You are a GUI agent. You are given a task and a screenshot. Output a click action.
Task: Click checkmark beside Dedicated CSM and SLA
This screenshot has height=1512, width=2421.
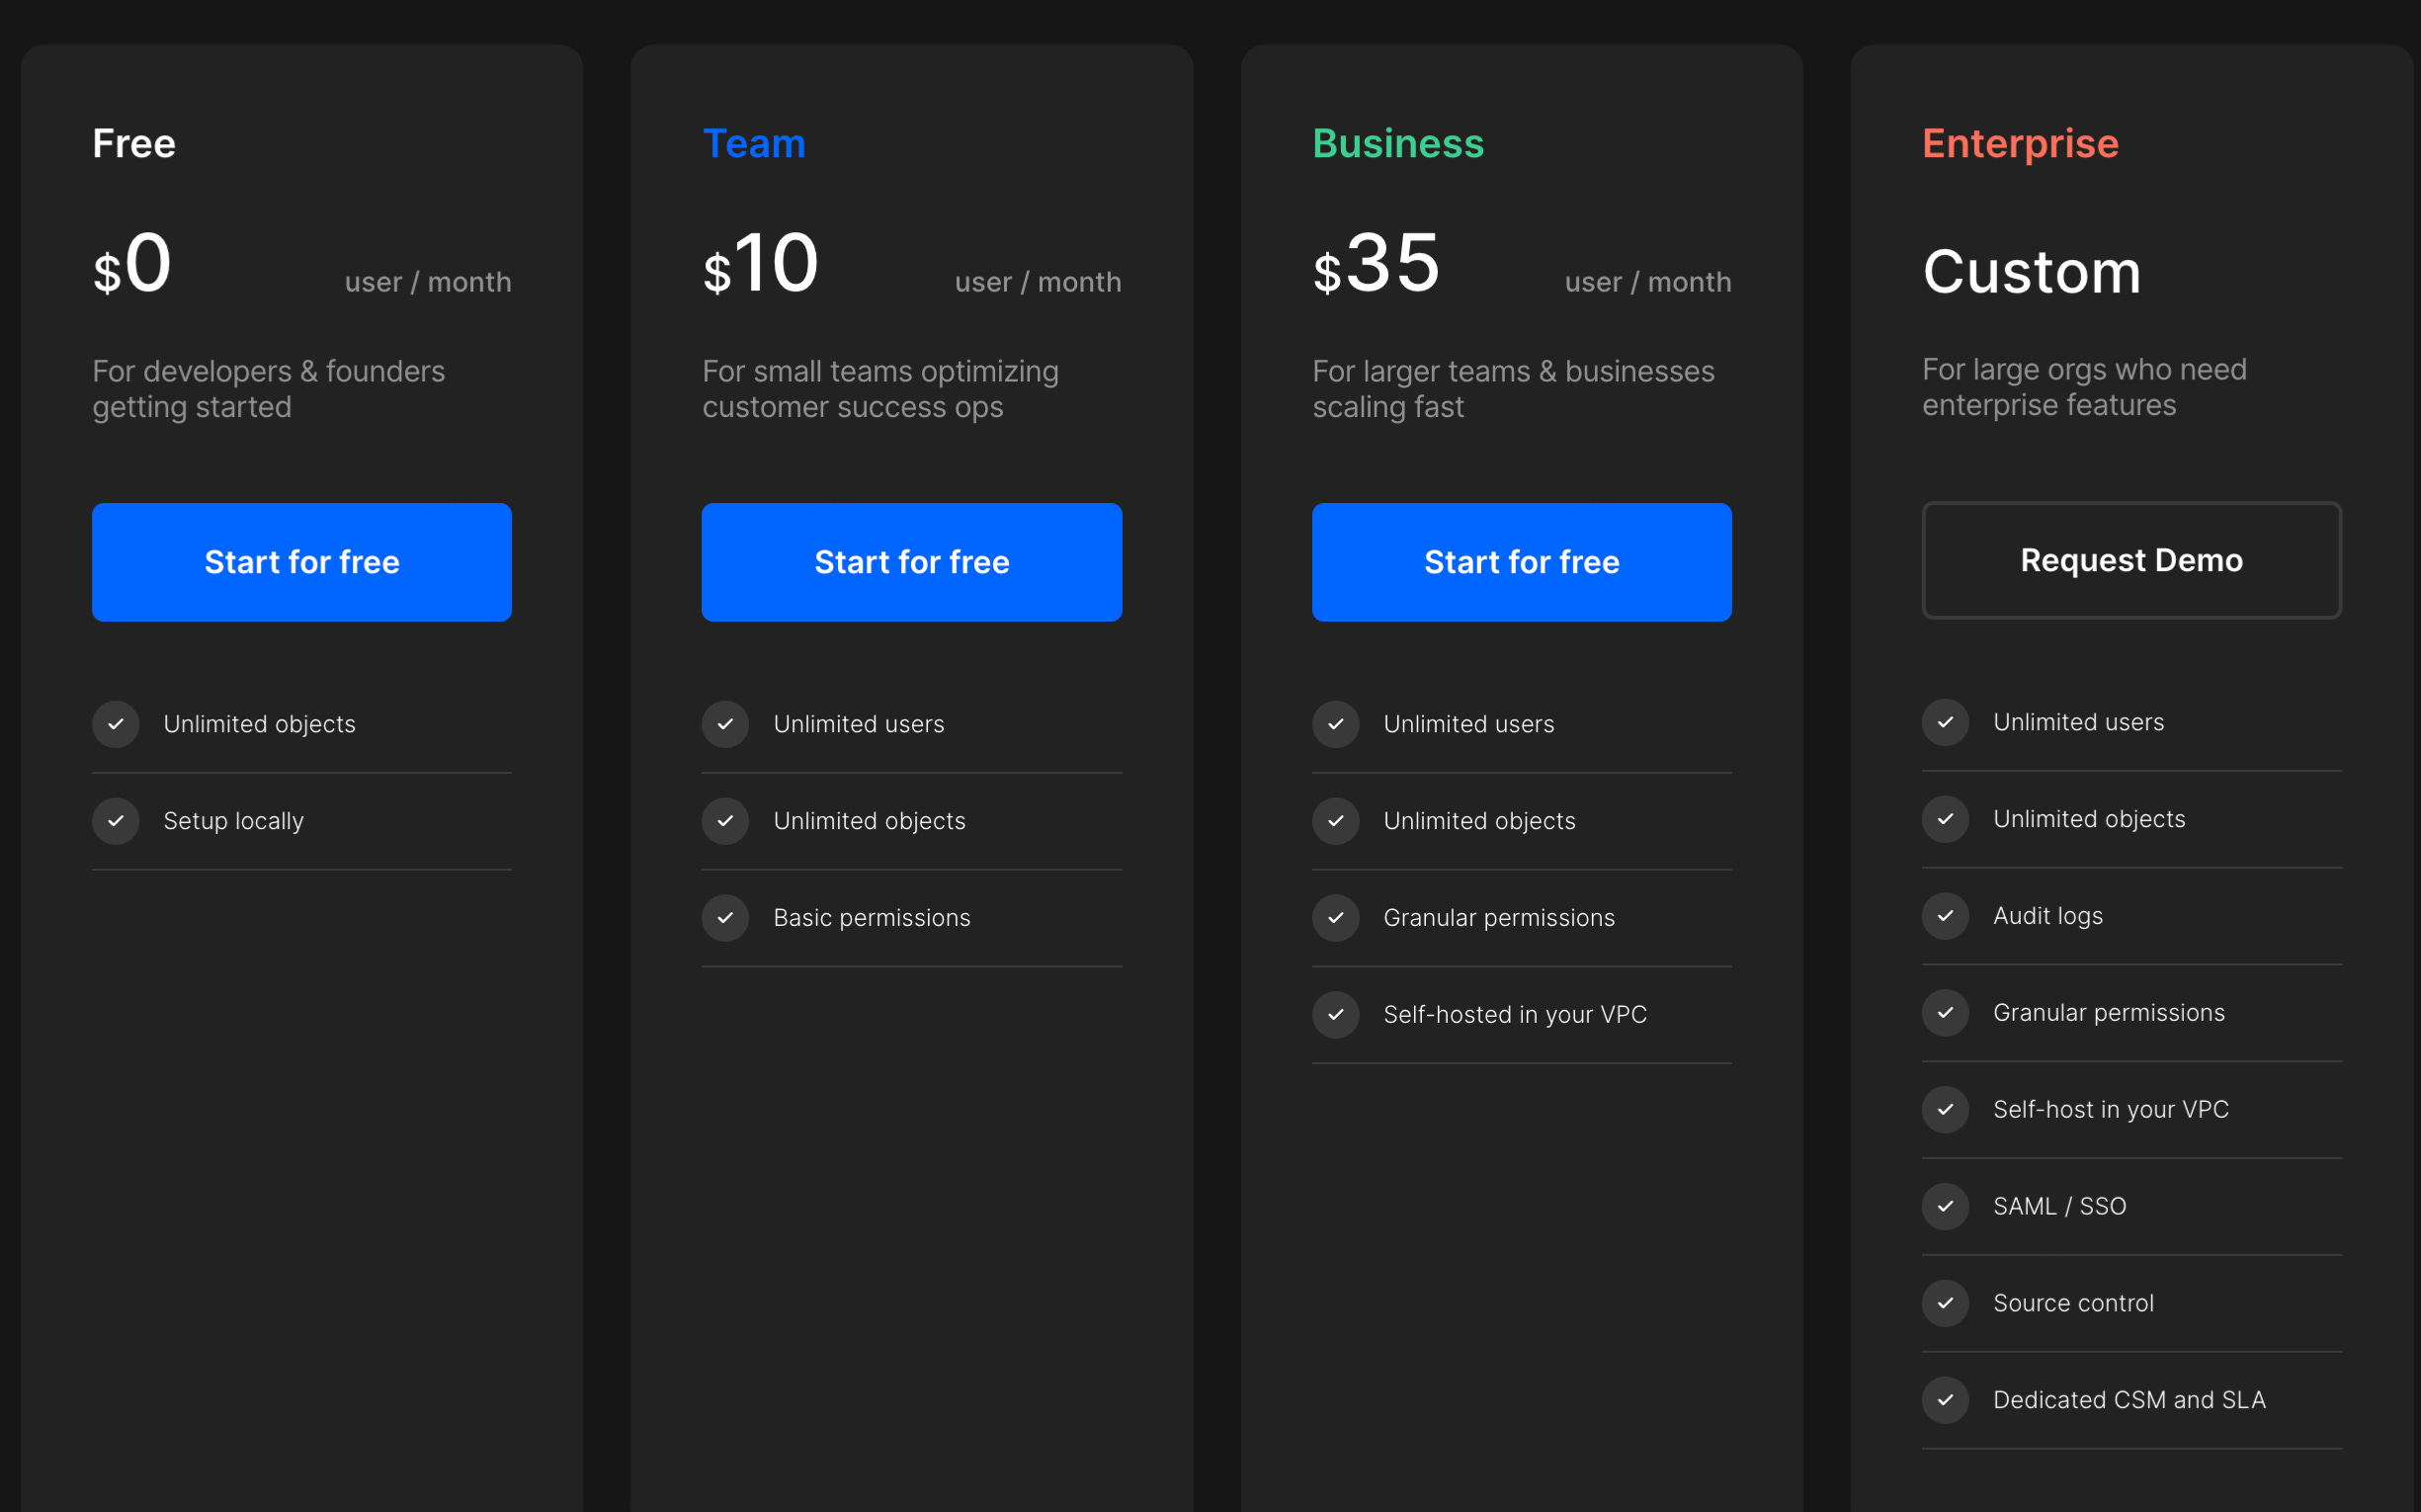pyautogui.click(x=1945, y=1400)
